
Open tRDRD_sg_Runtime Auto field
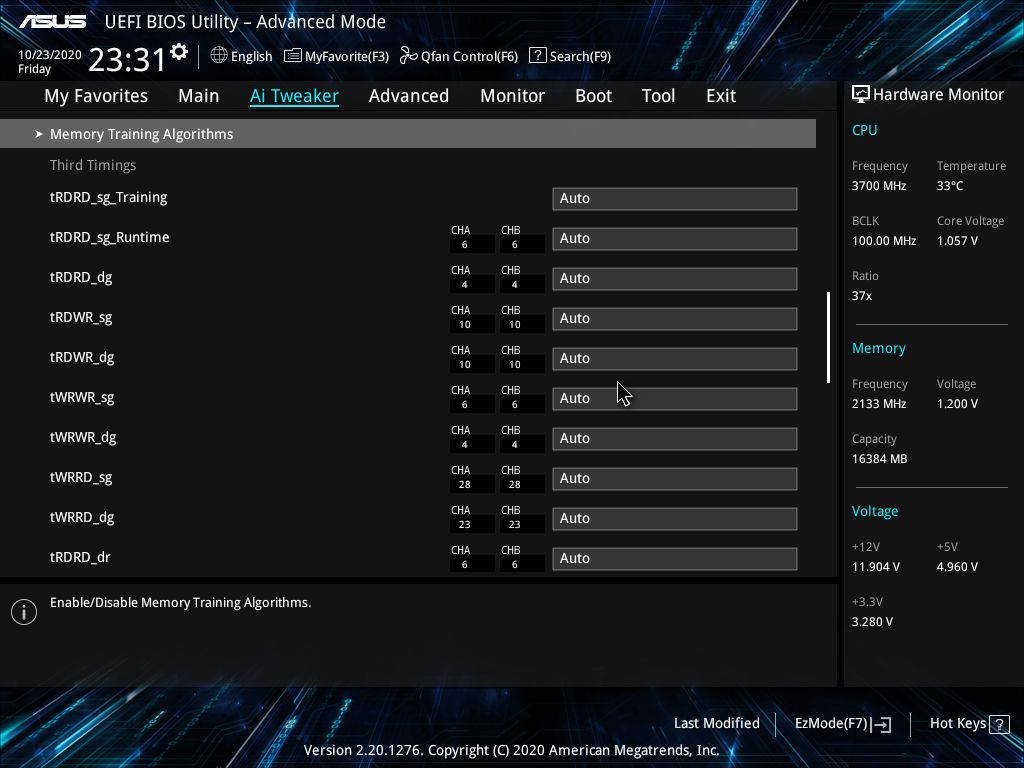click(675, 238)
